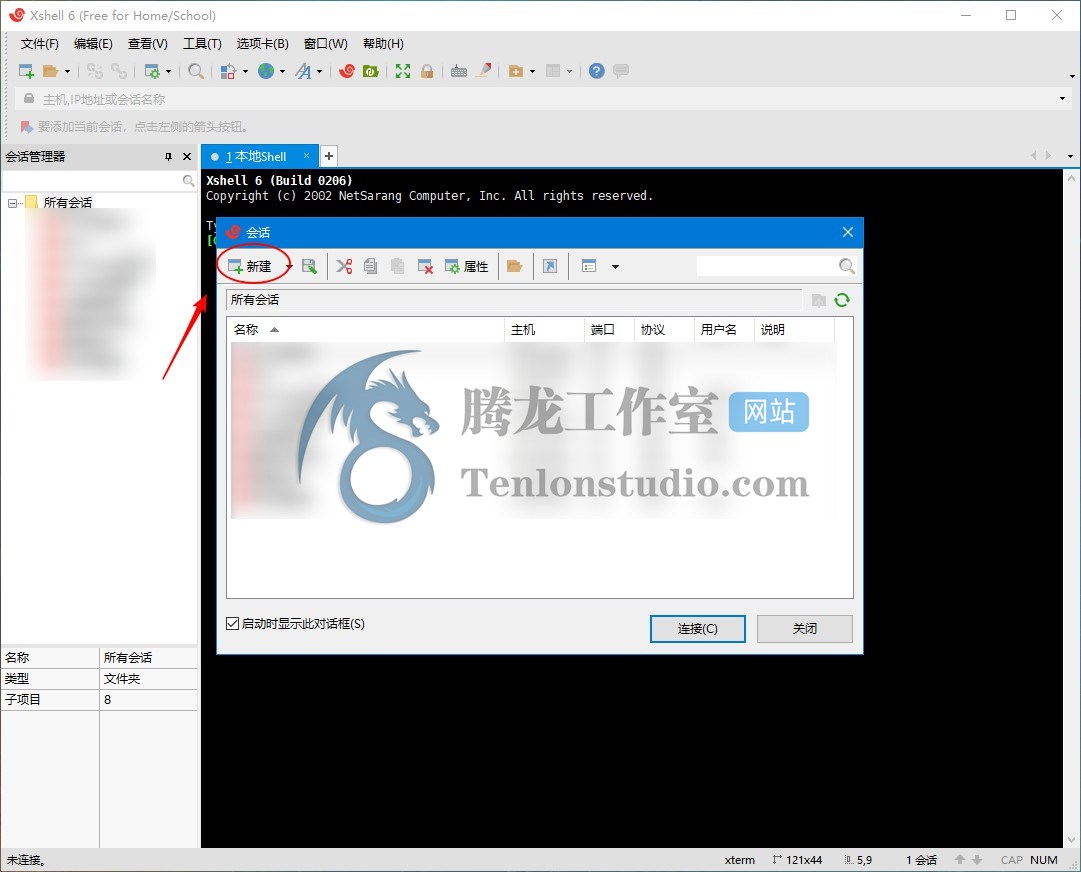
Task: Add a new tab with the plus button
Action: [329, 156]
